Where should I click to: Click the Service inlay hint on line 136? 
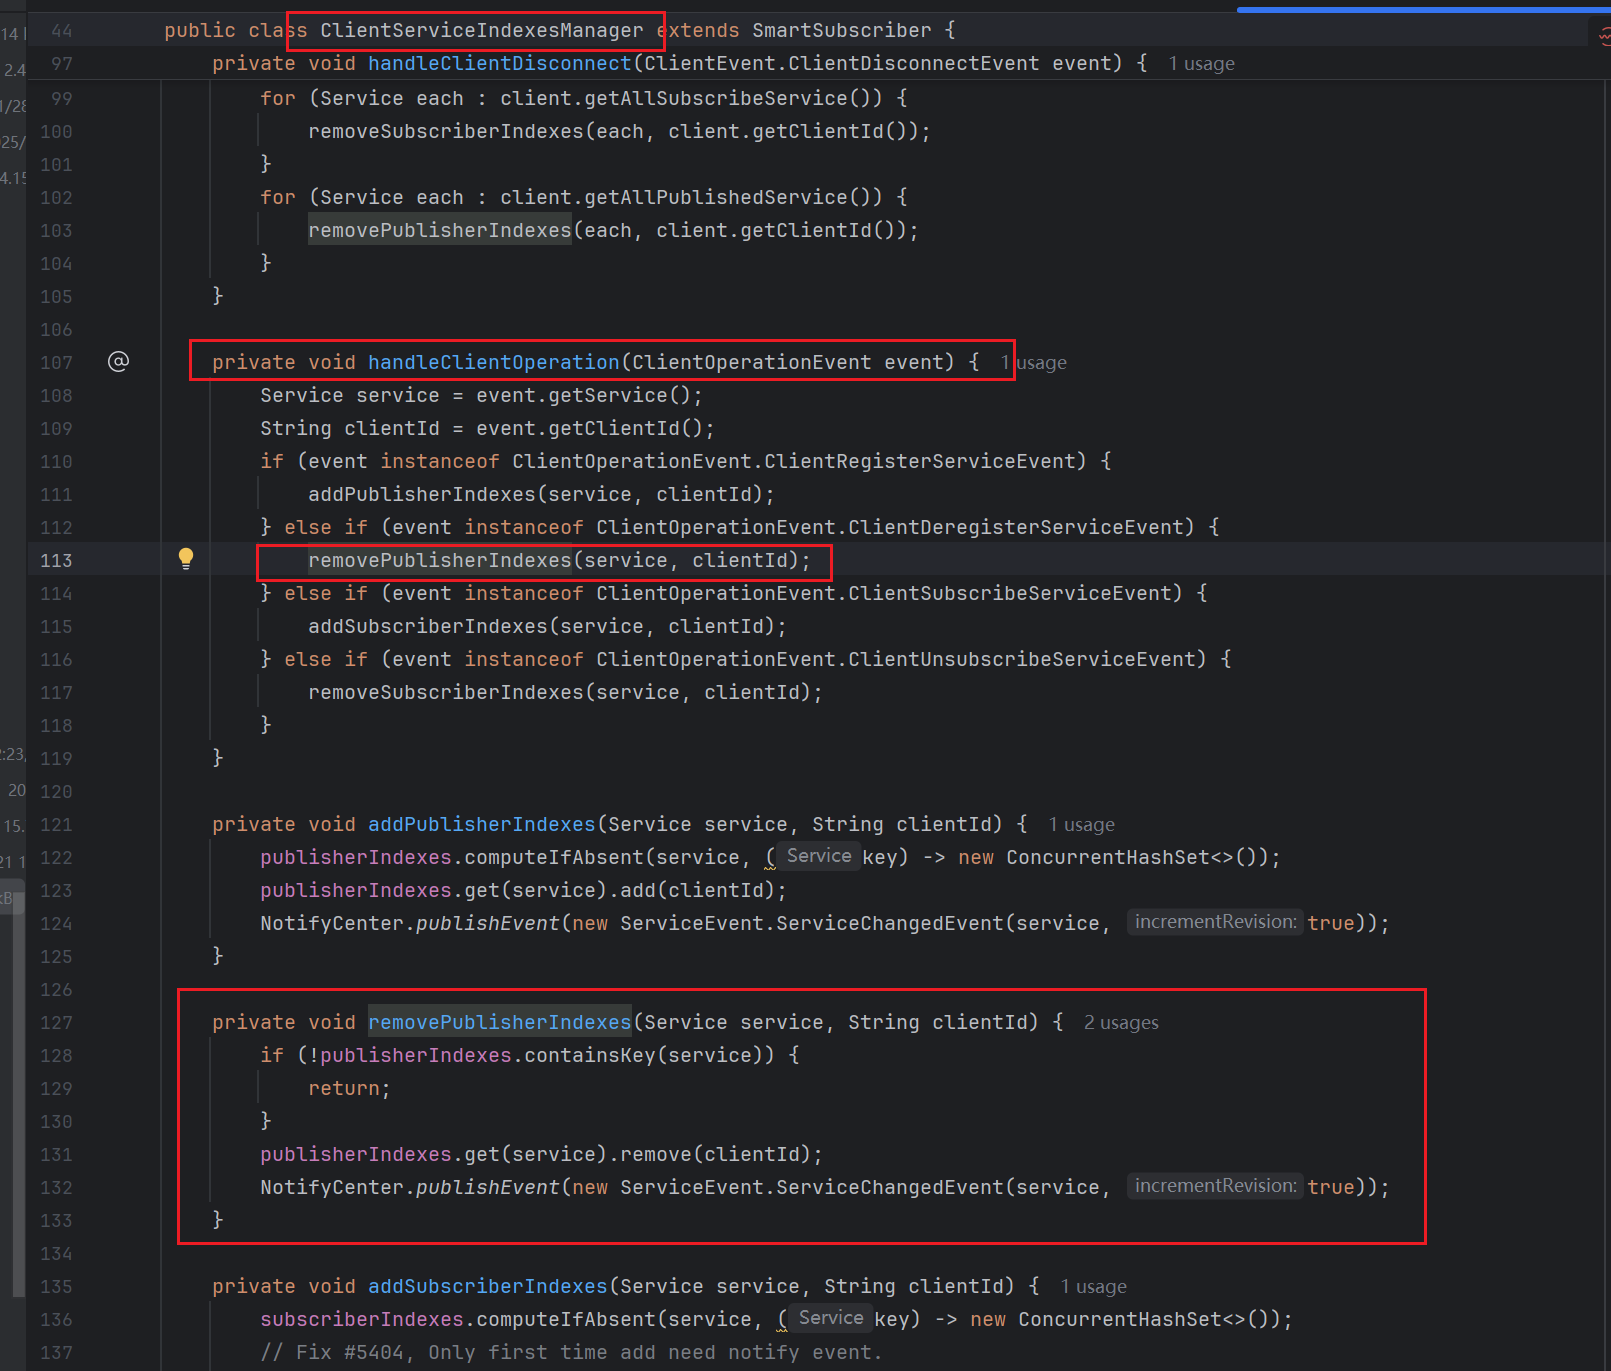click(x=830, y=1318)
